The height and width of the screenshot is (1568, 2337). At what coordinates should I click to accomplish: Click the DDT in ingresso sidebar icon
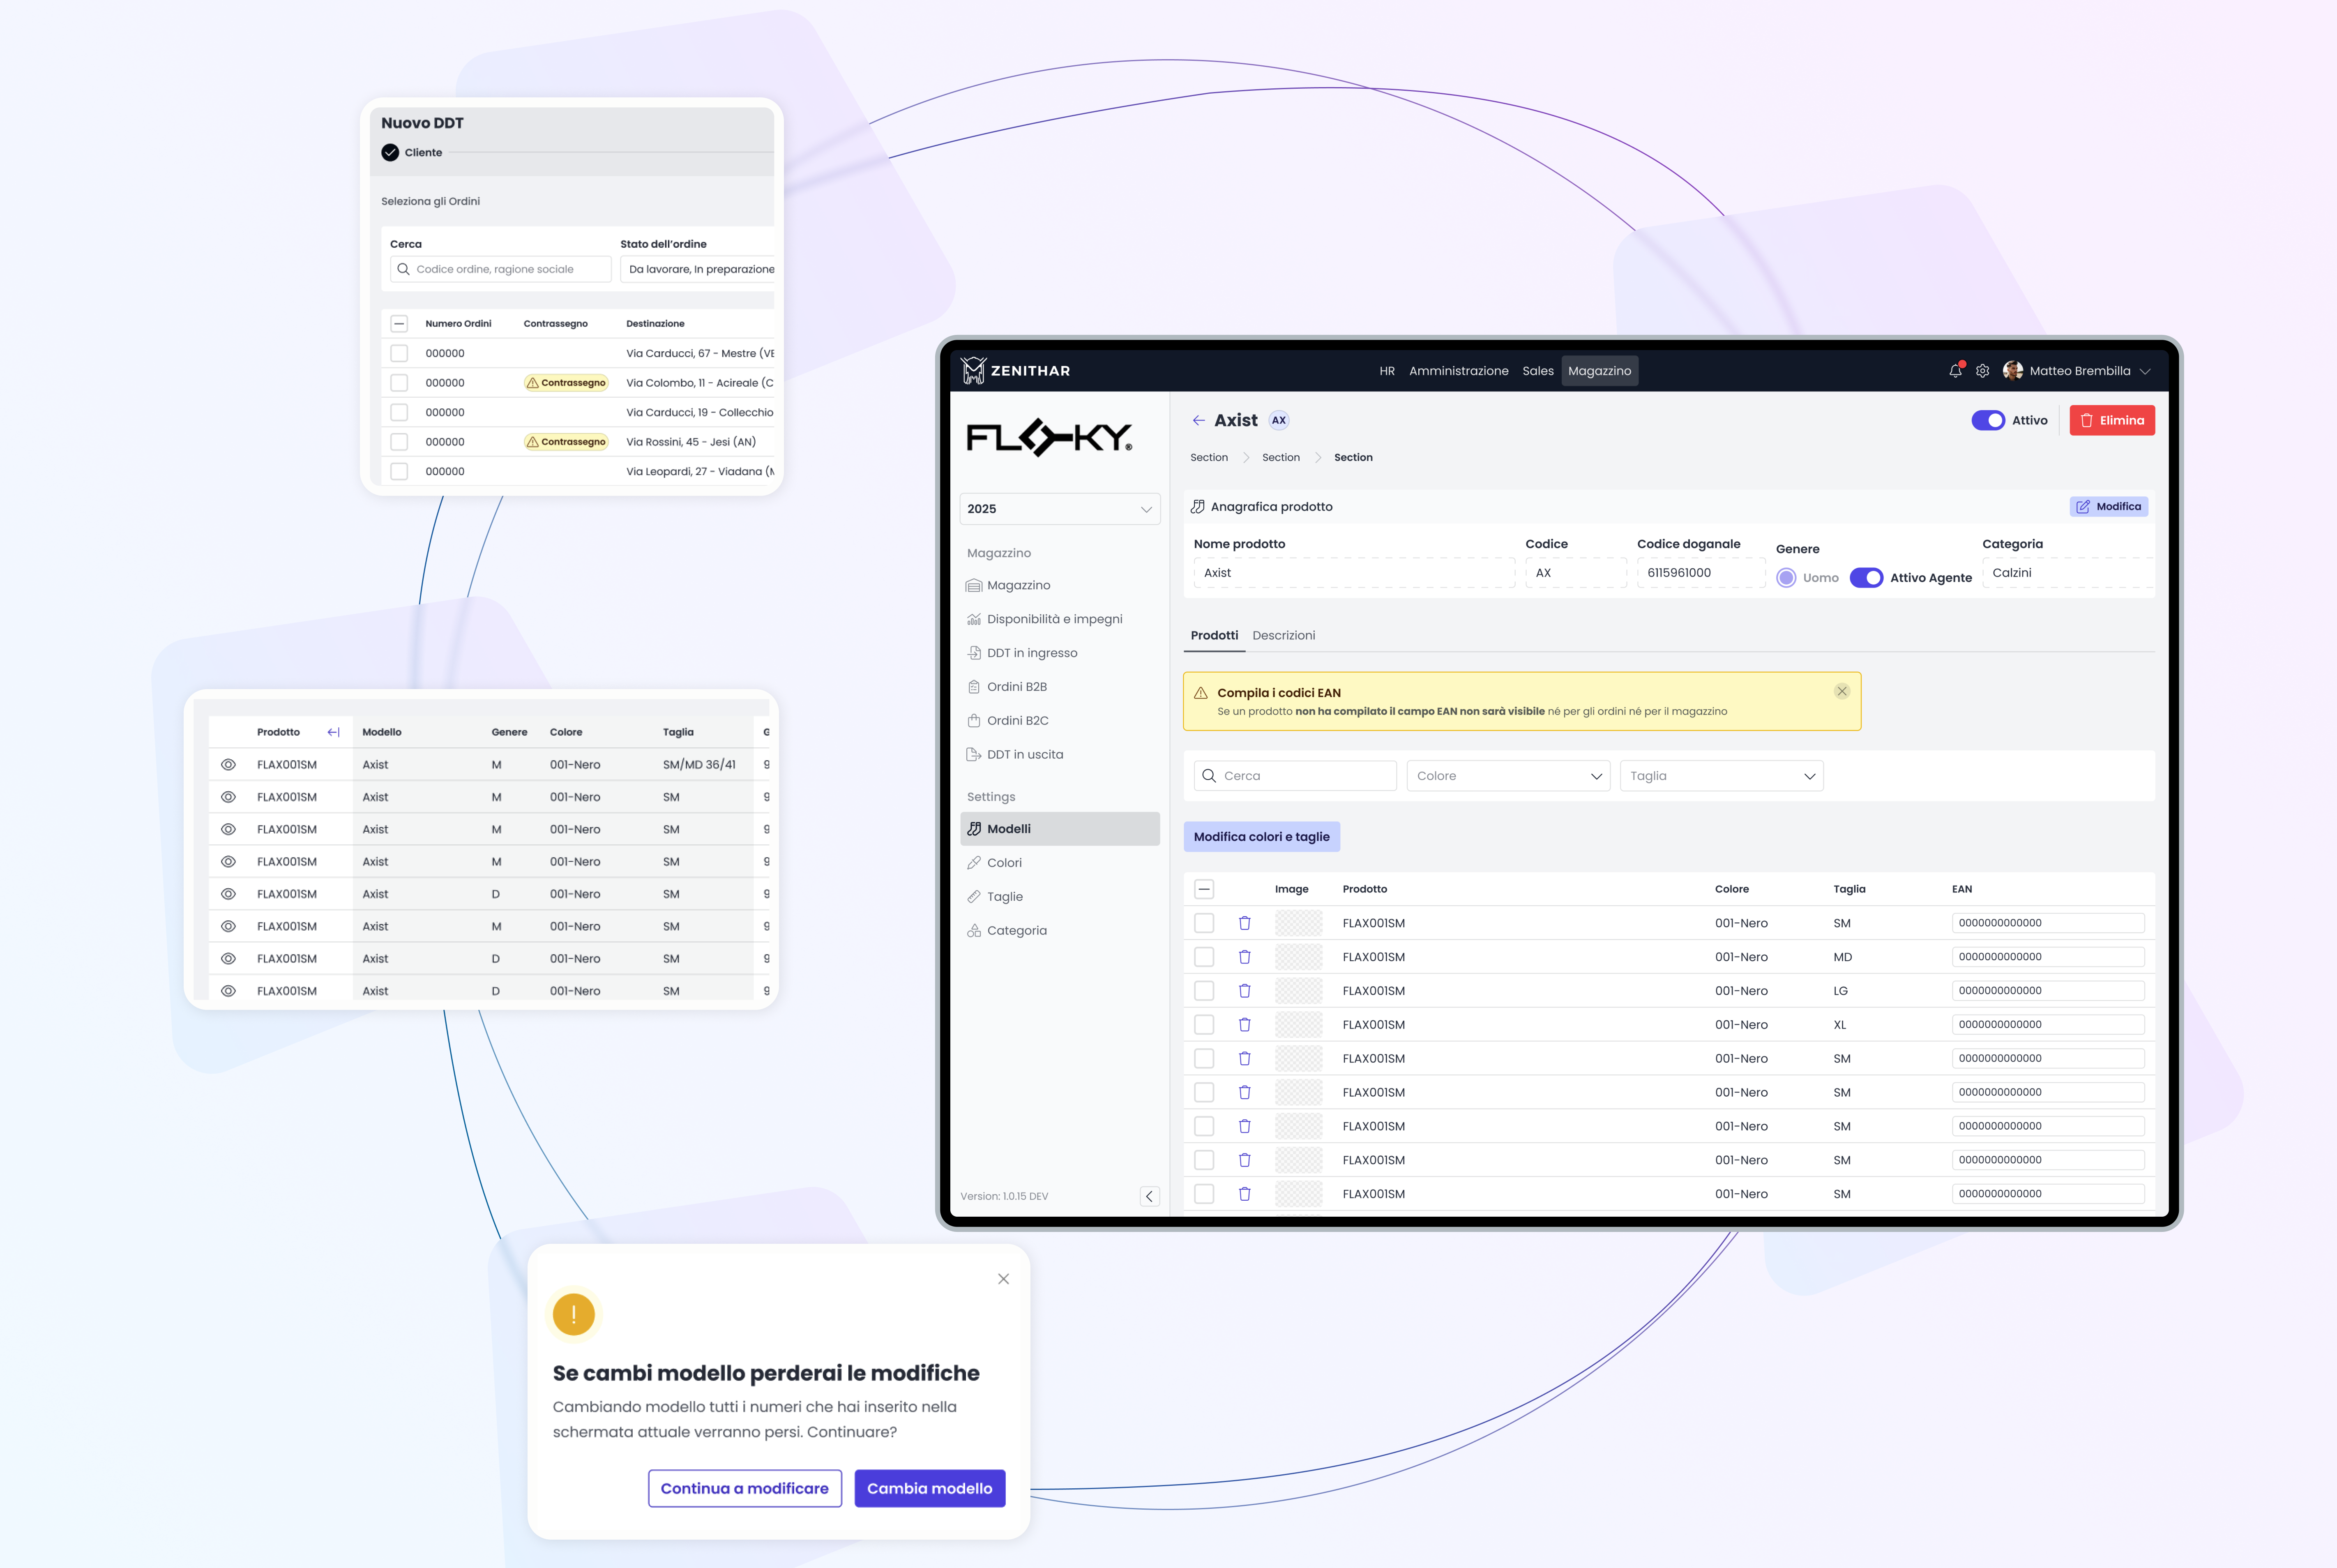[x=974, y=653]
